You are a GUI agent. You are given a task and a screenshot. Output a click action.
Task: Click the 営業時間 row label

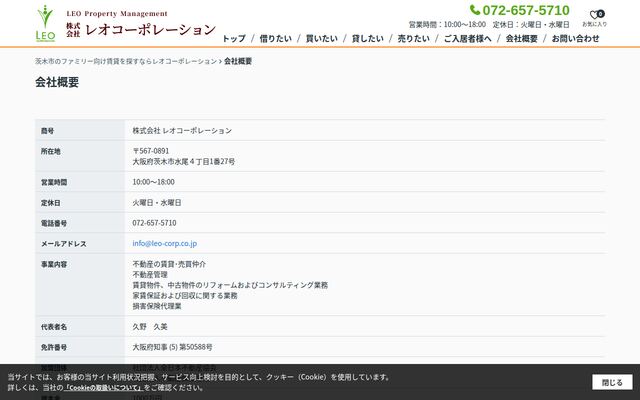54,182
